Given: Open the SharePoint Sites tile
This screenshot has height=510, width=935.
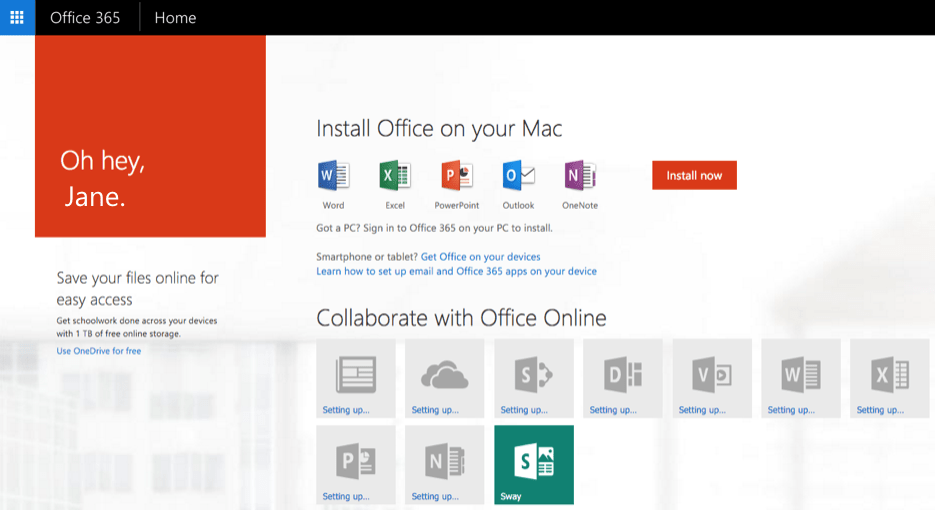Looking at the screenshot, I should (x=534, y=378).
